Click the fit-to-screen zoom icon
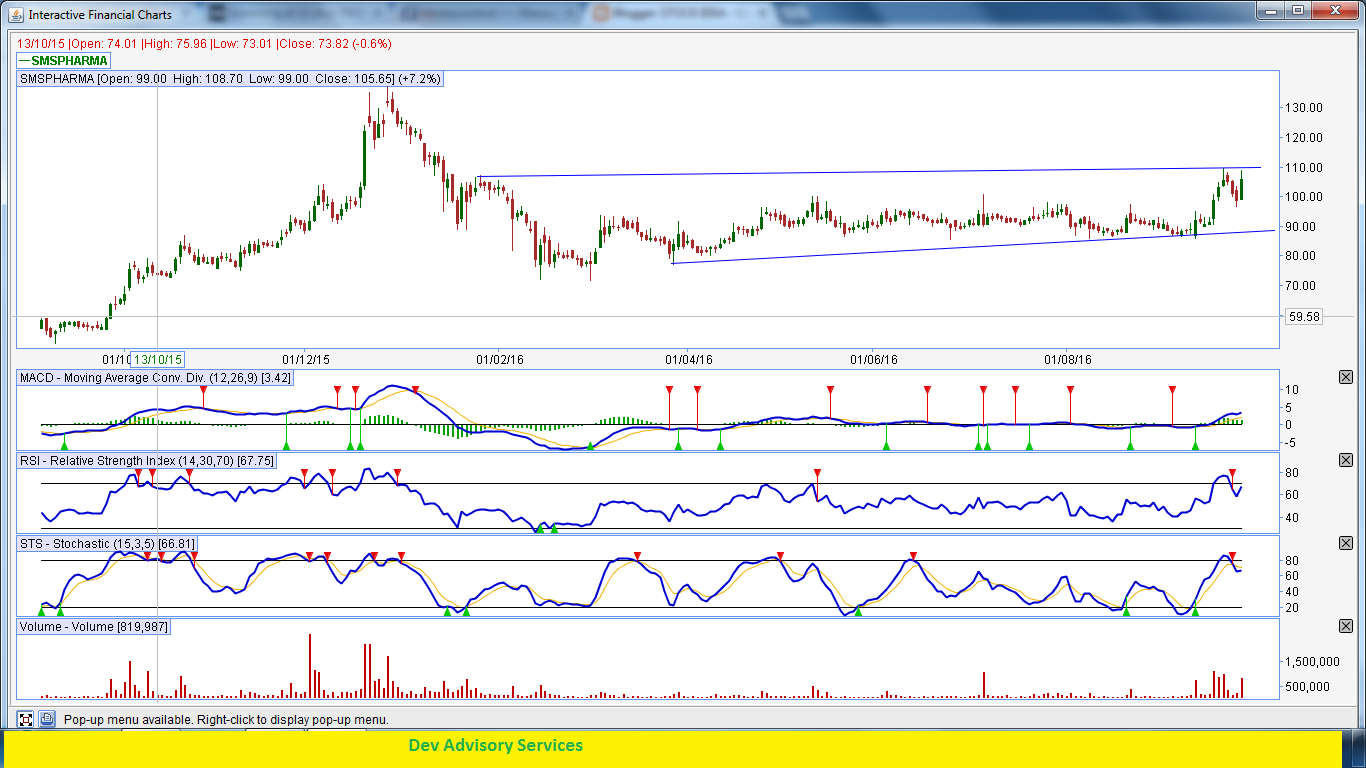The image size is (1366, 768). pyautogui.click(x=26, y=719)
